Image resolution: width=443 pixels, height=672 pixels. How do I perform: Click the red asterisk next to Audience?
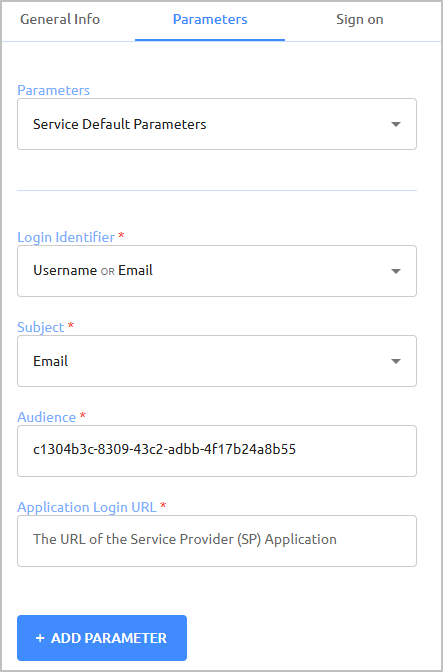83,415
